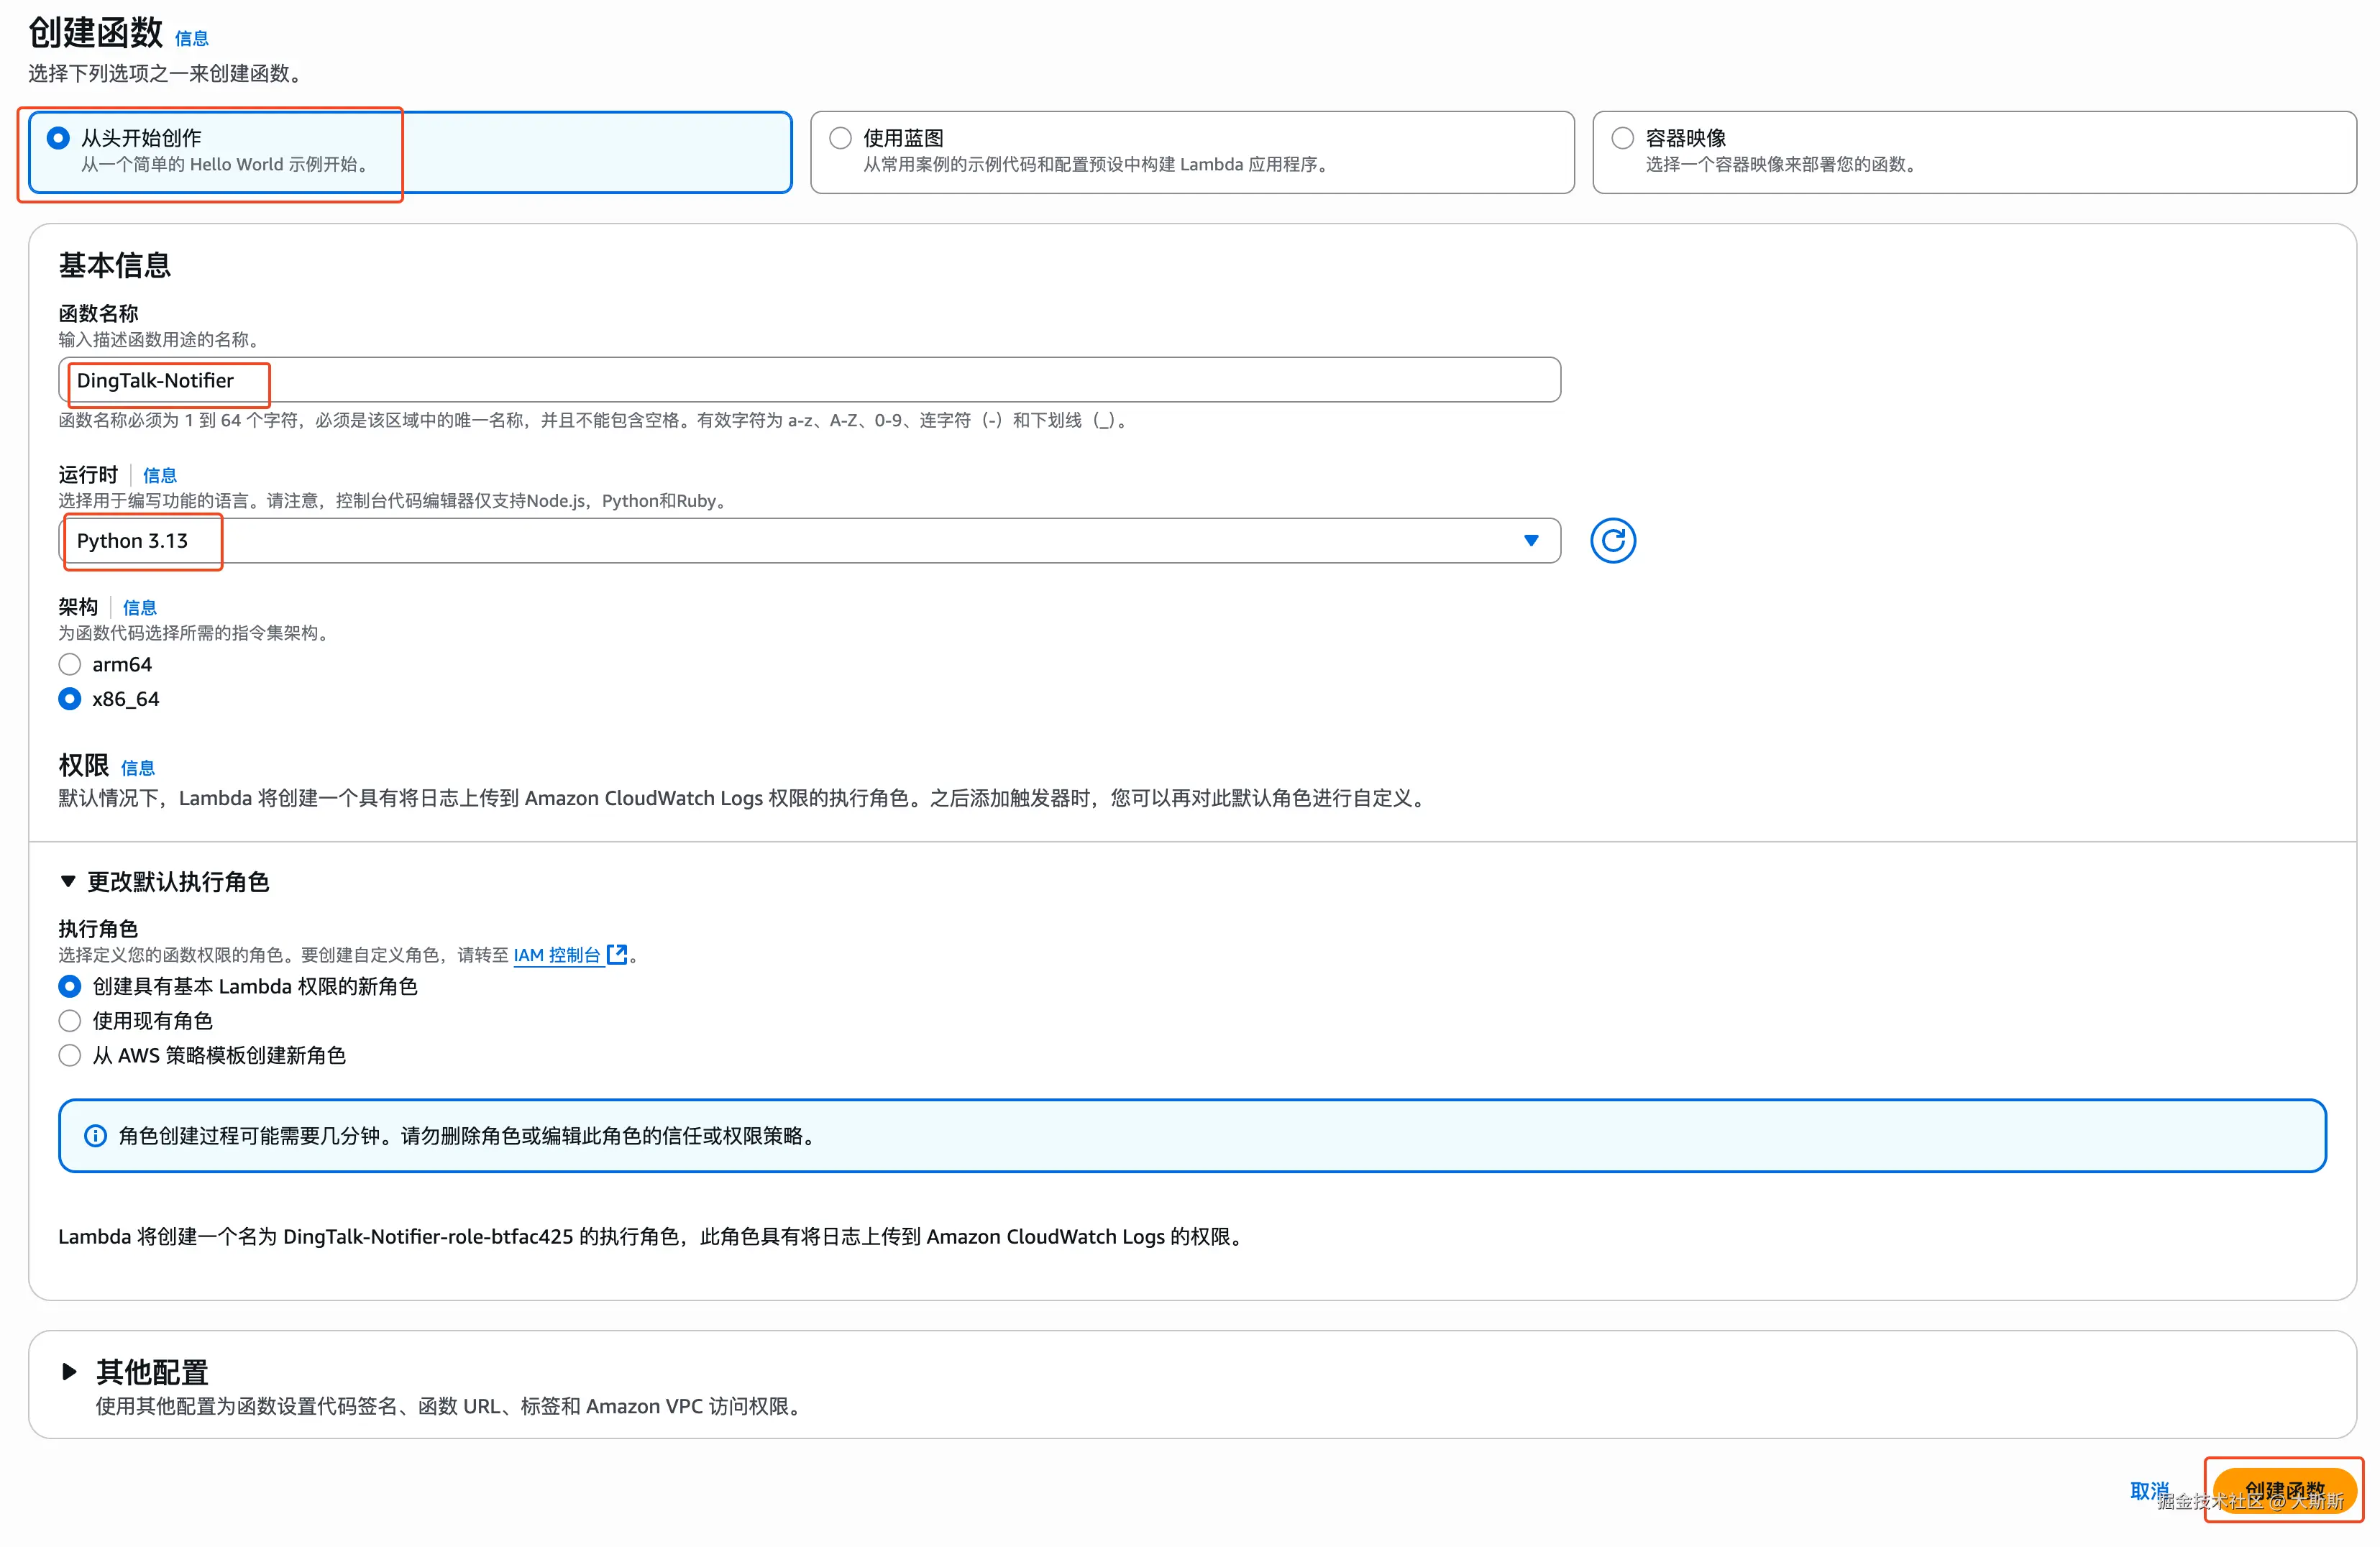Screen dimensions: 2380x1547
Task: Click the external link icon beside IAM 控制台
Action: pos(617,955)
